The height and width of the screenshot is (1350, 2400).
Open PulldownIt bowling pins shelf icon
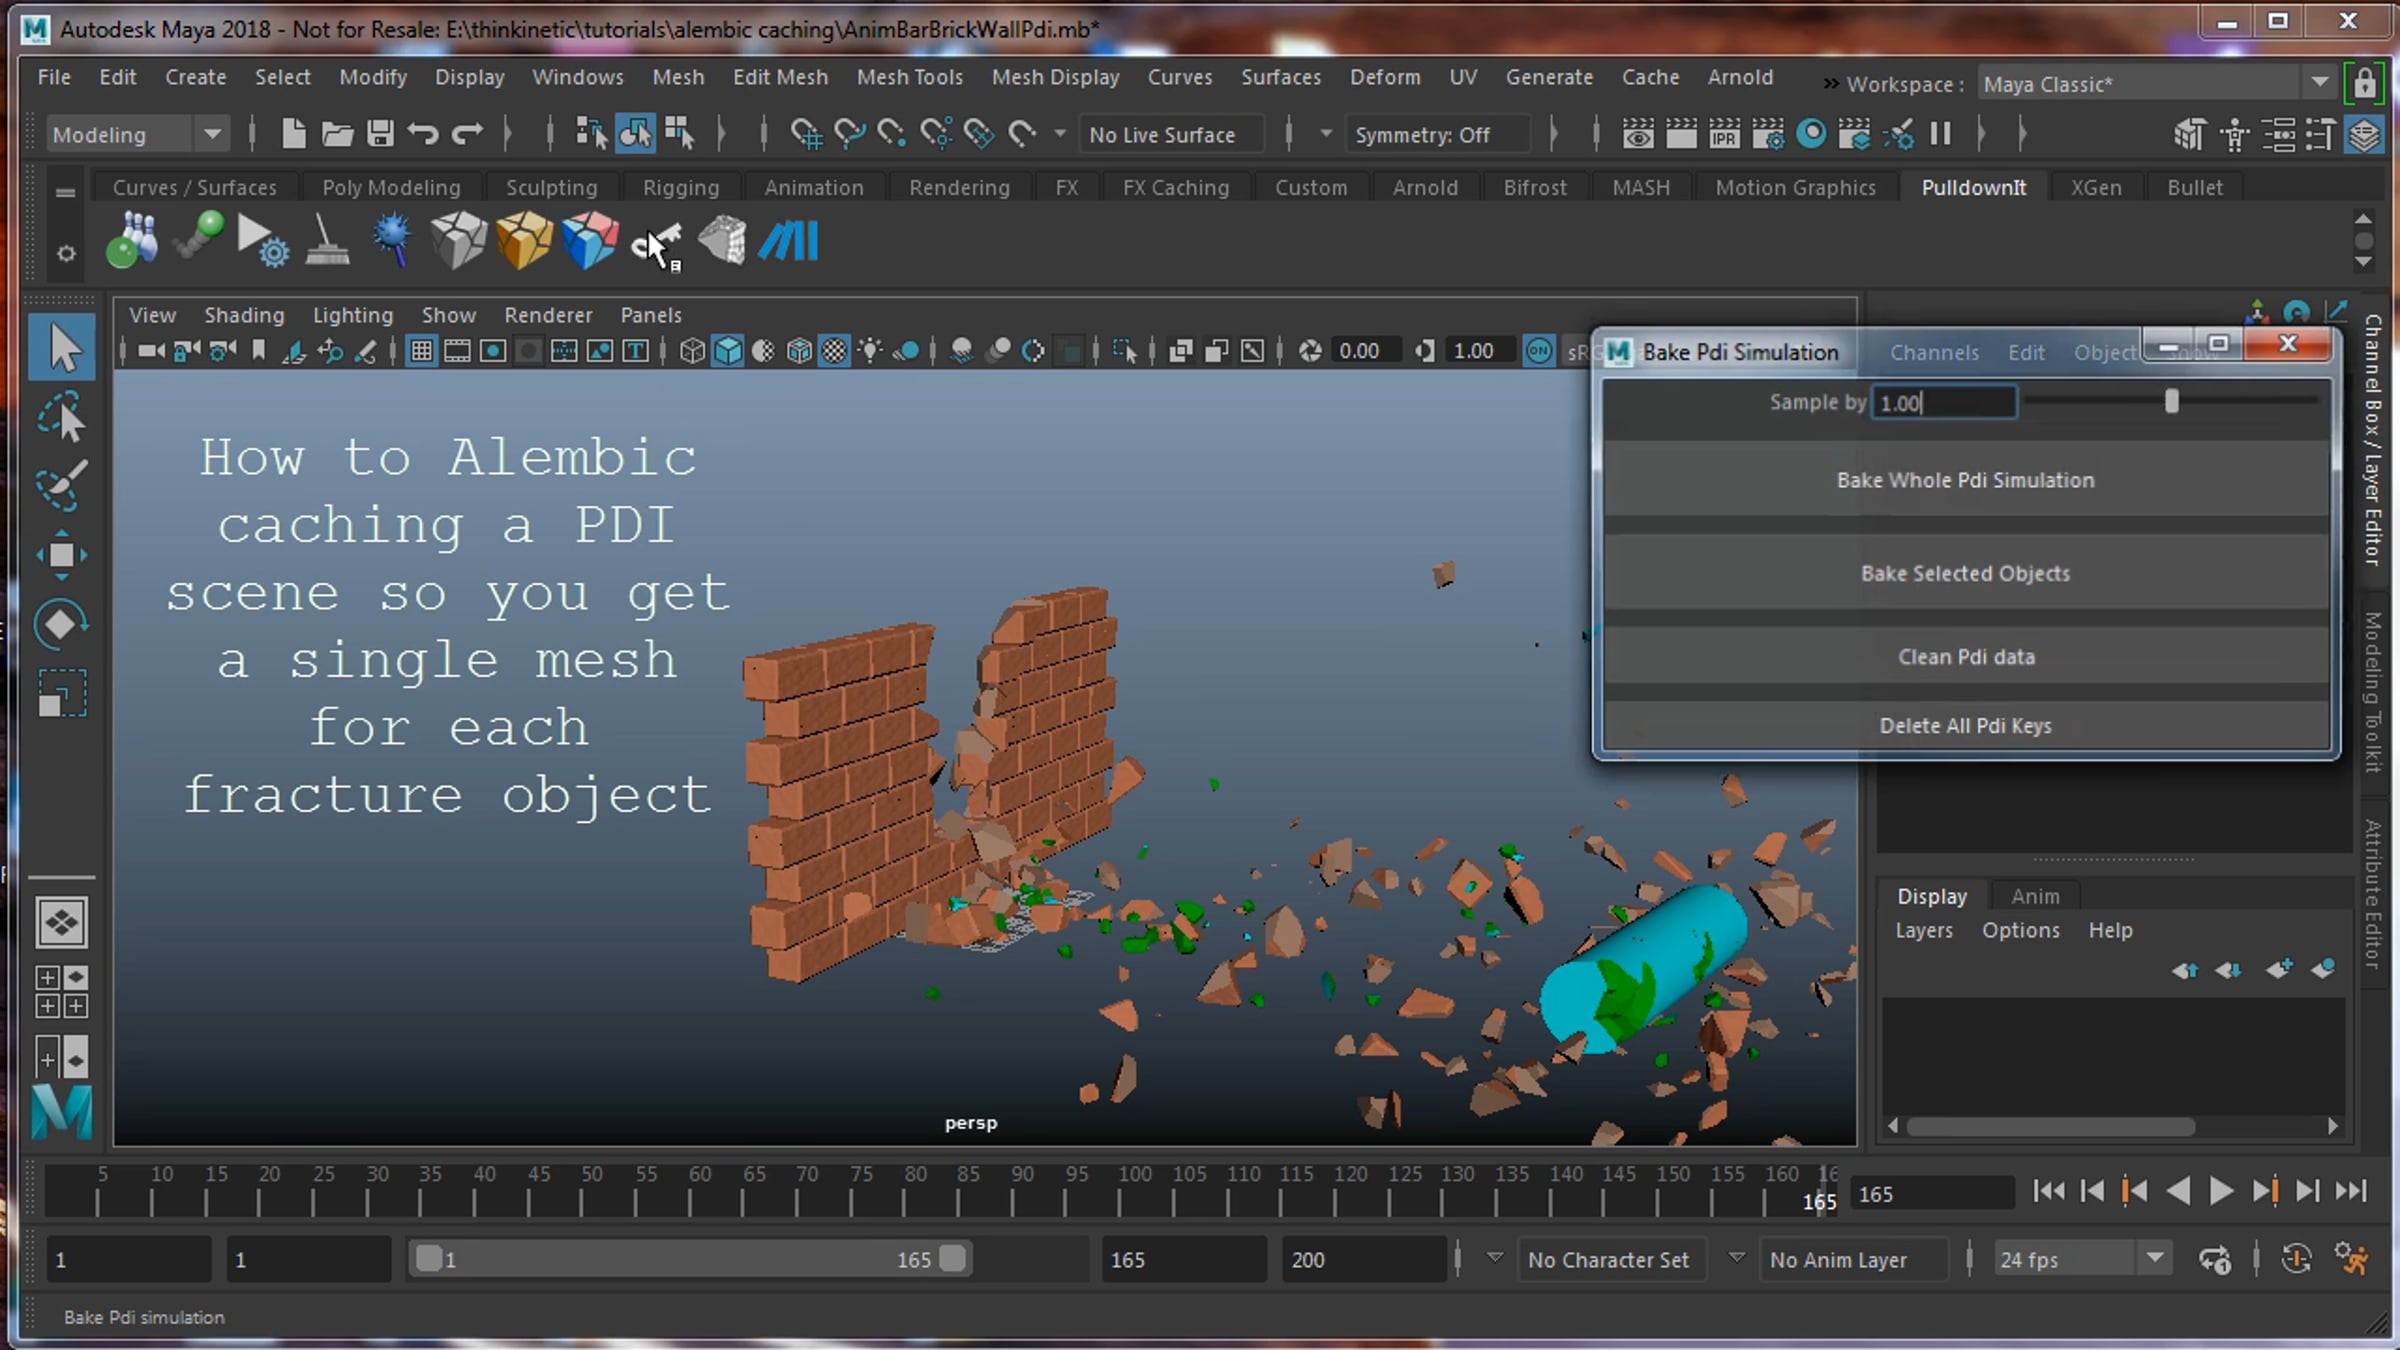coord(132,241)
